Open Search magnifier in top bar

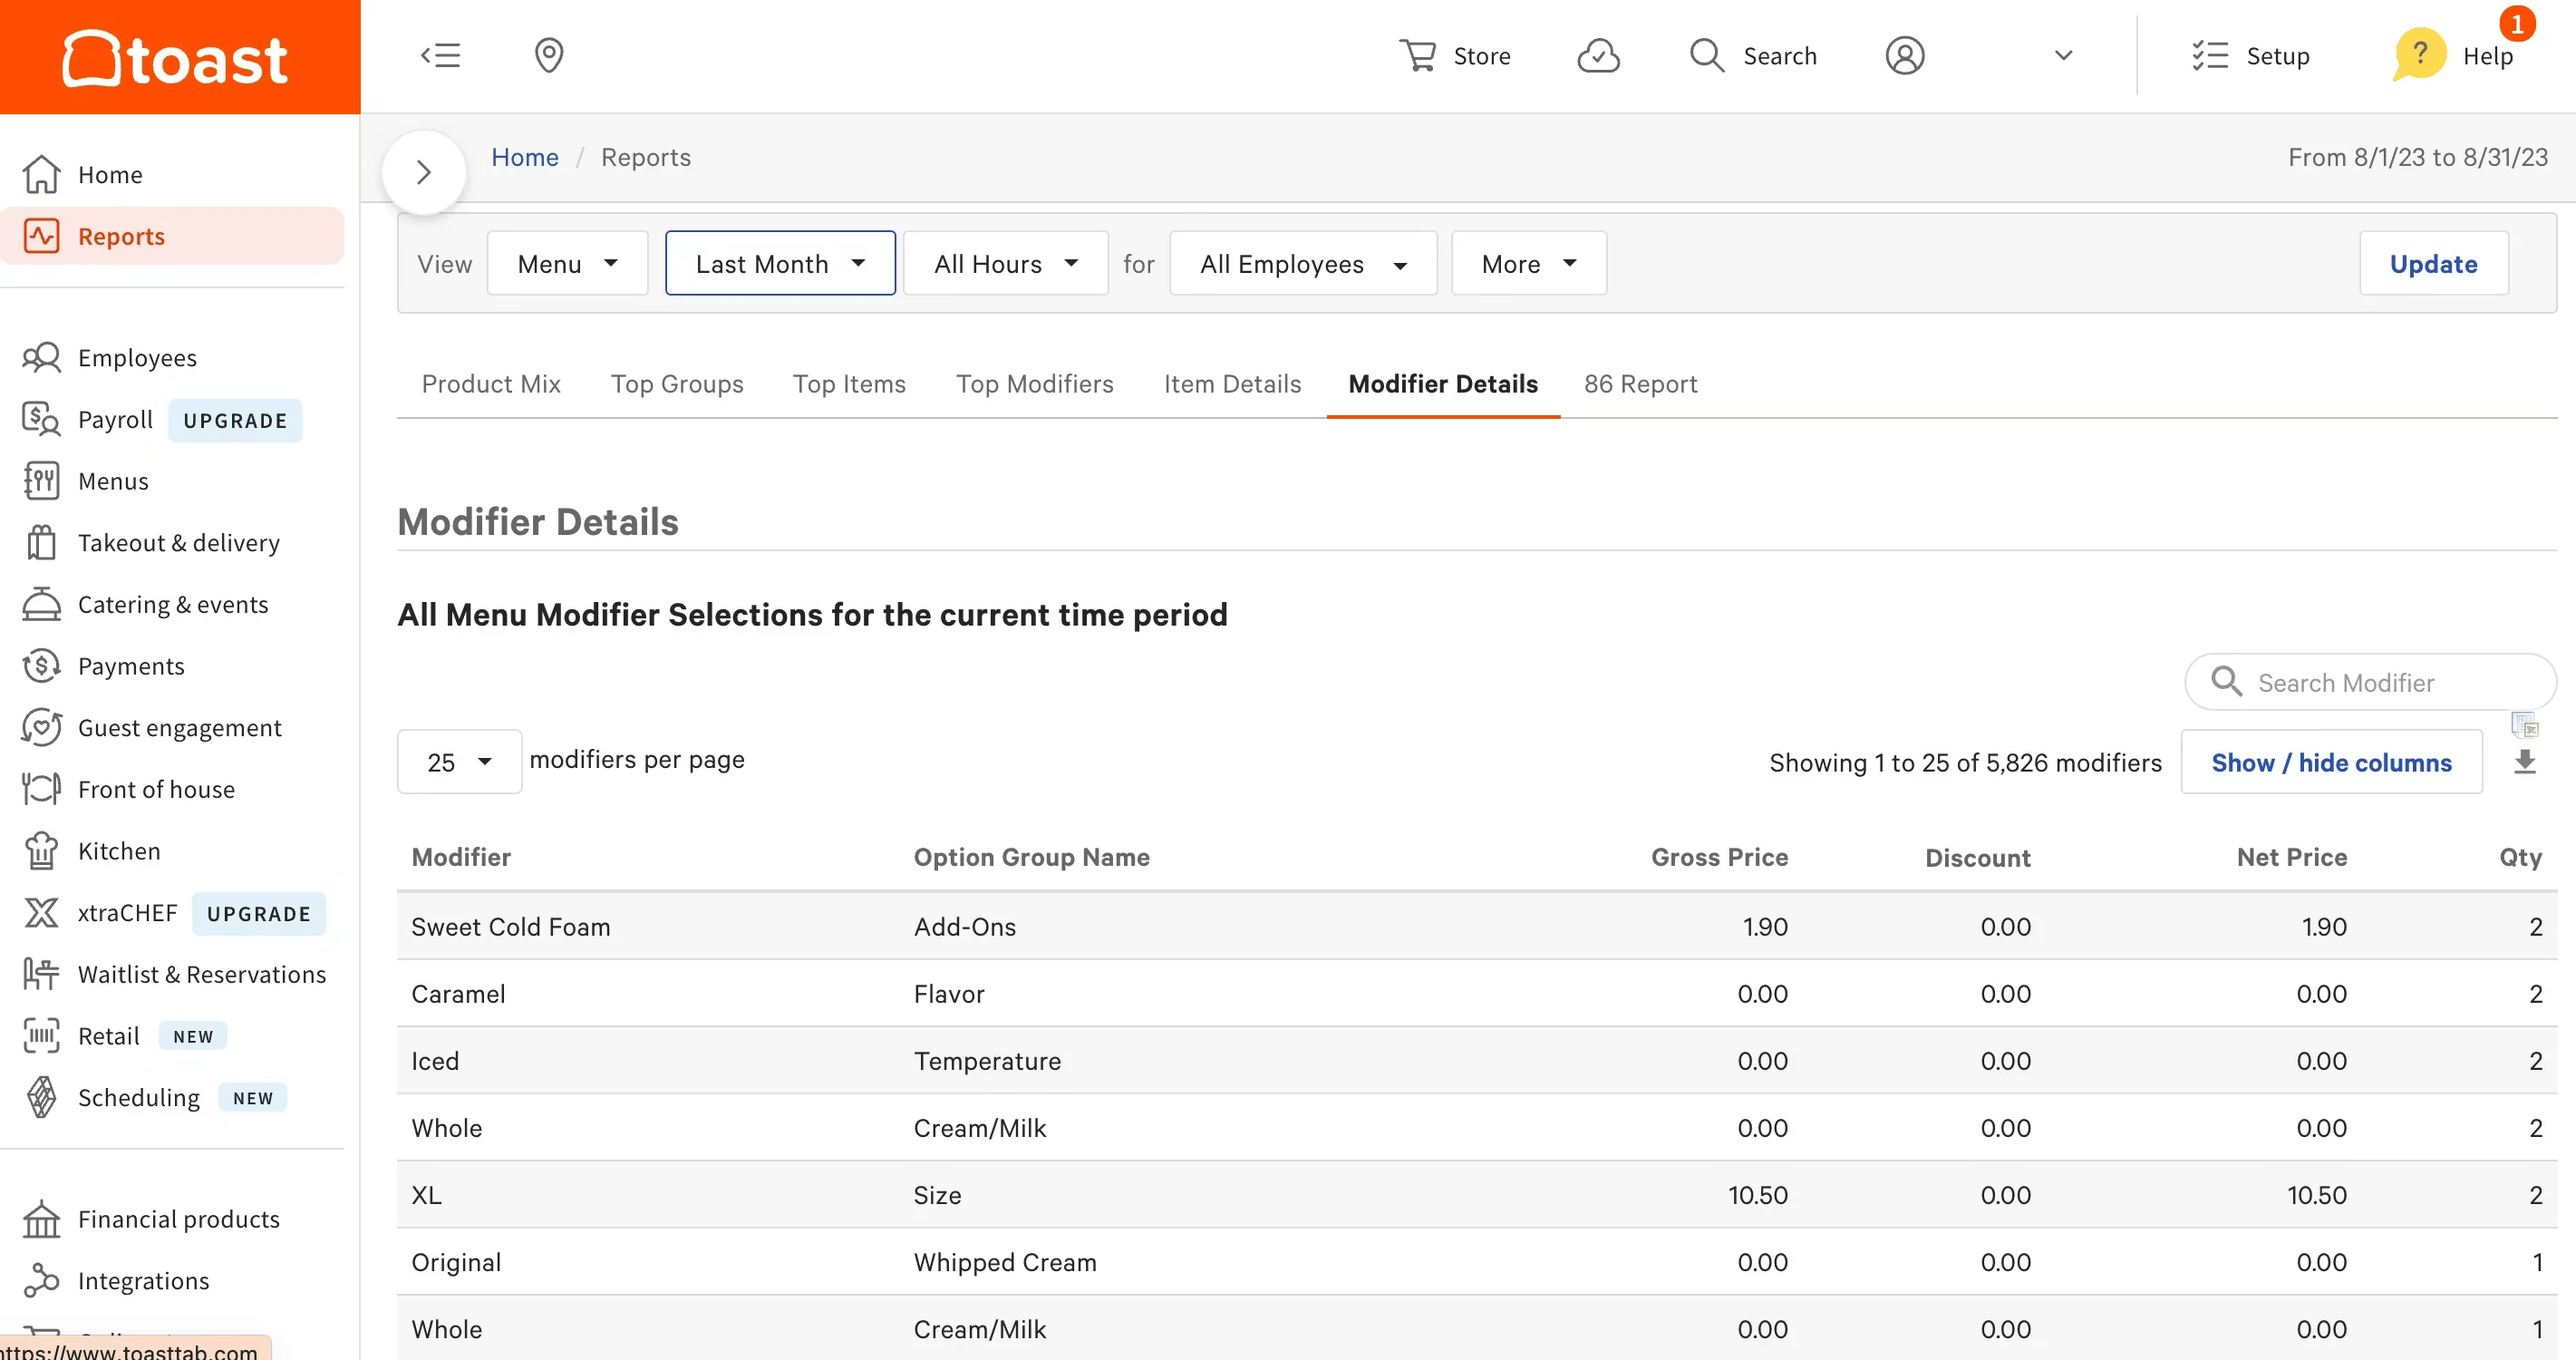pos(1706,55)
